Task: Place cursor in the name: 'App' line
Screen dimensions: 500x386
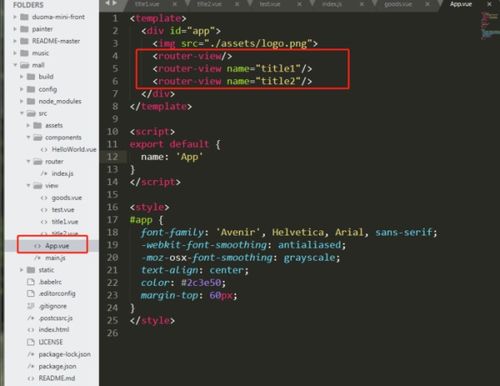Action: click(172, 157)
